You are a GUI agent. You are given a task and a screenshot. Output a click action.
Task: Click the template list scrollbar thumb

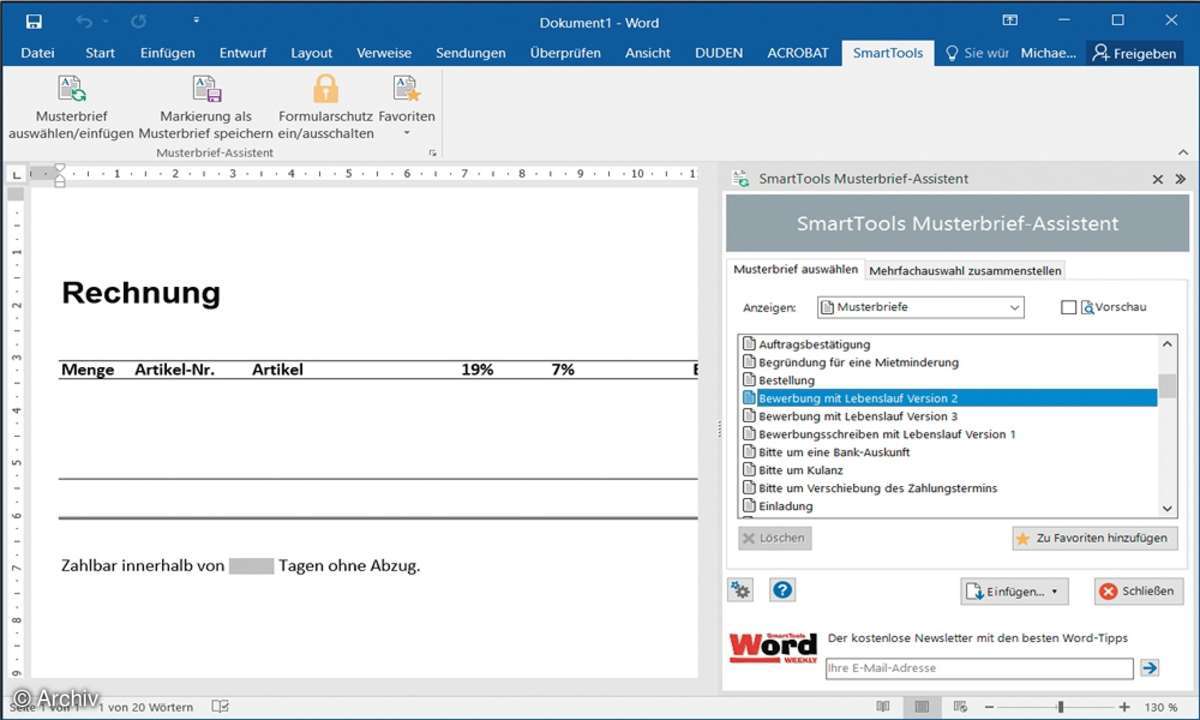1167,386
